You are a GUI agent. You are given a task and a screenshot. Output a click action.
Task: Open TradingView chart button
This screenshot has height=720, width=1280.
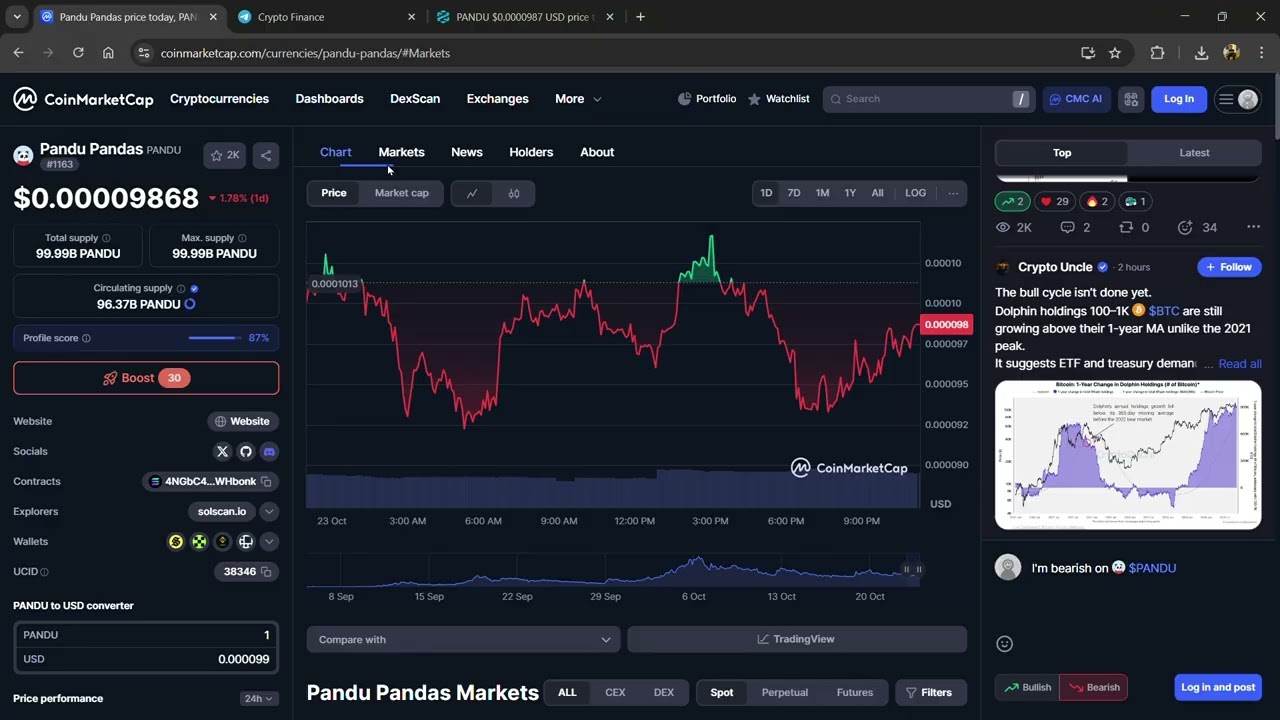pyautogui.click(x=797, y=640)
